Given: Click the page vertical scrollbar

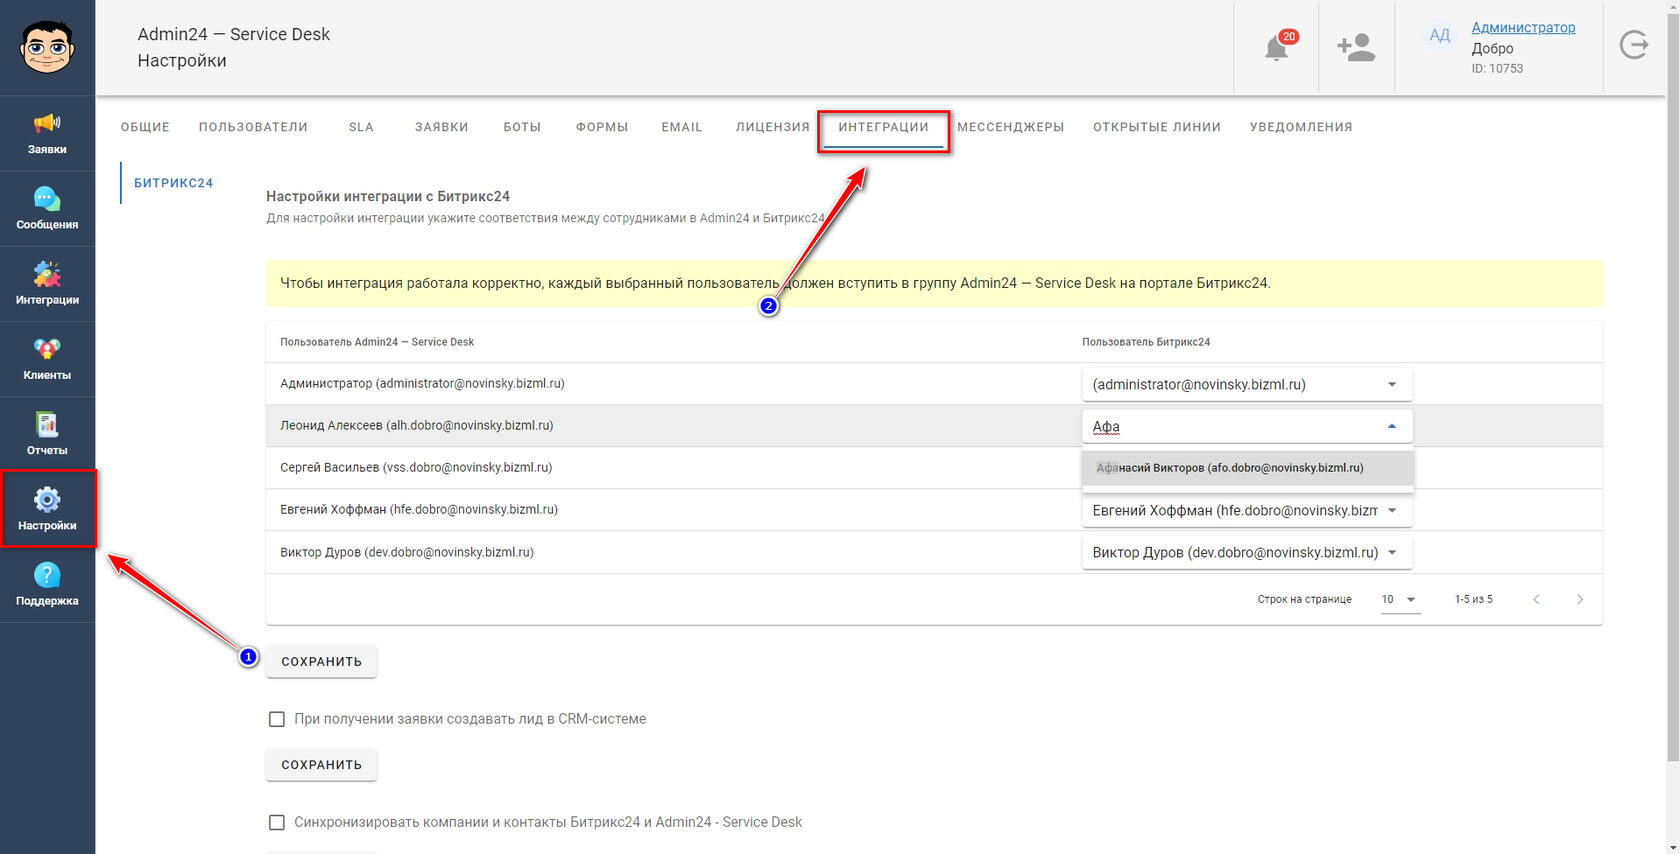Looking at the screenshot, I should tap(1672, 380).
